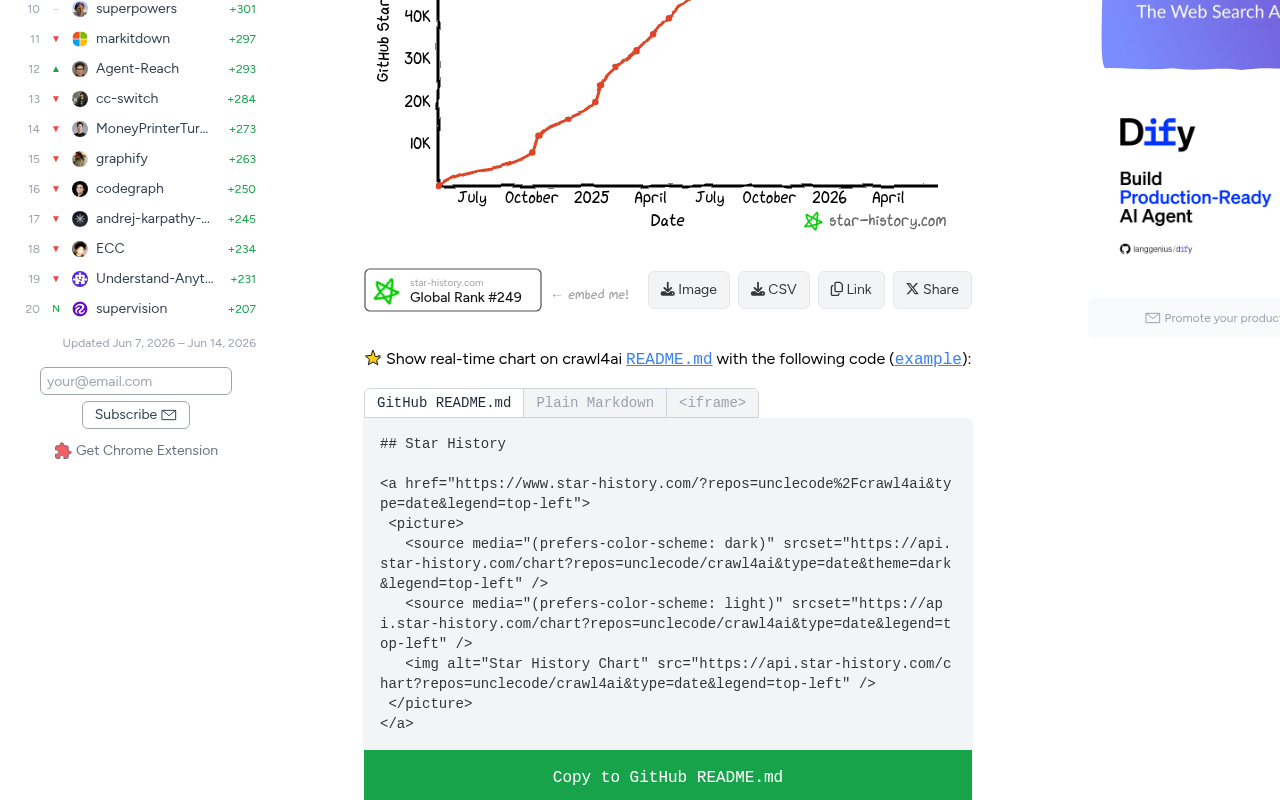Open the graphify repository name
This screenshot has width=1280, height=800.
point(122,159)
